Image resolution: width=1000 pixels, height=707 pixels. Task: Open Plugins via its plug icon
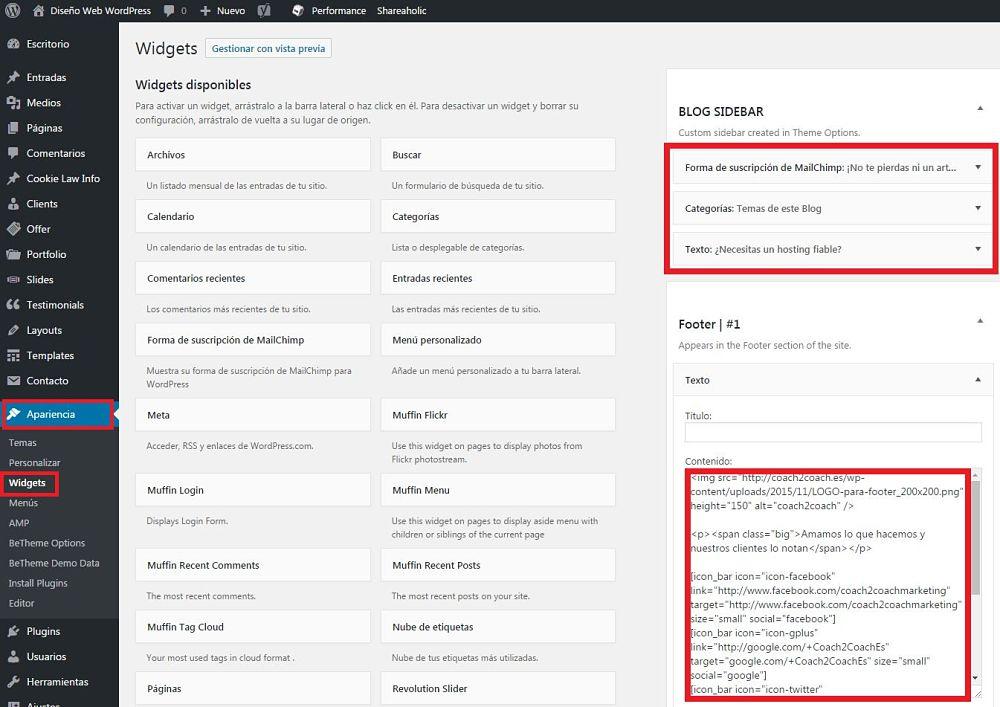14,631
